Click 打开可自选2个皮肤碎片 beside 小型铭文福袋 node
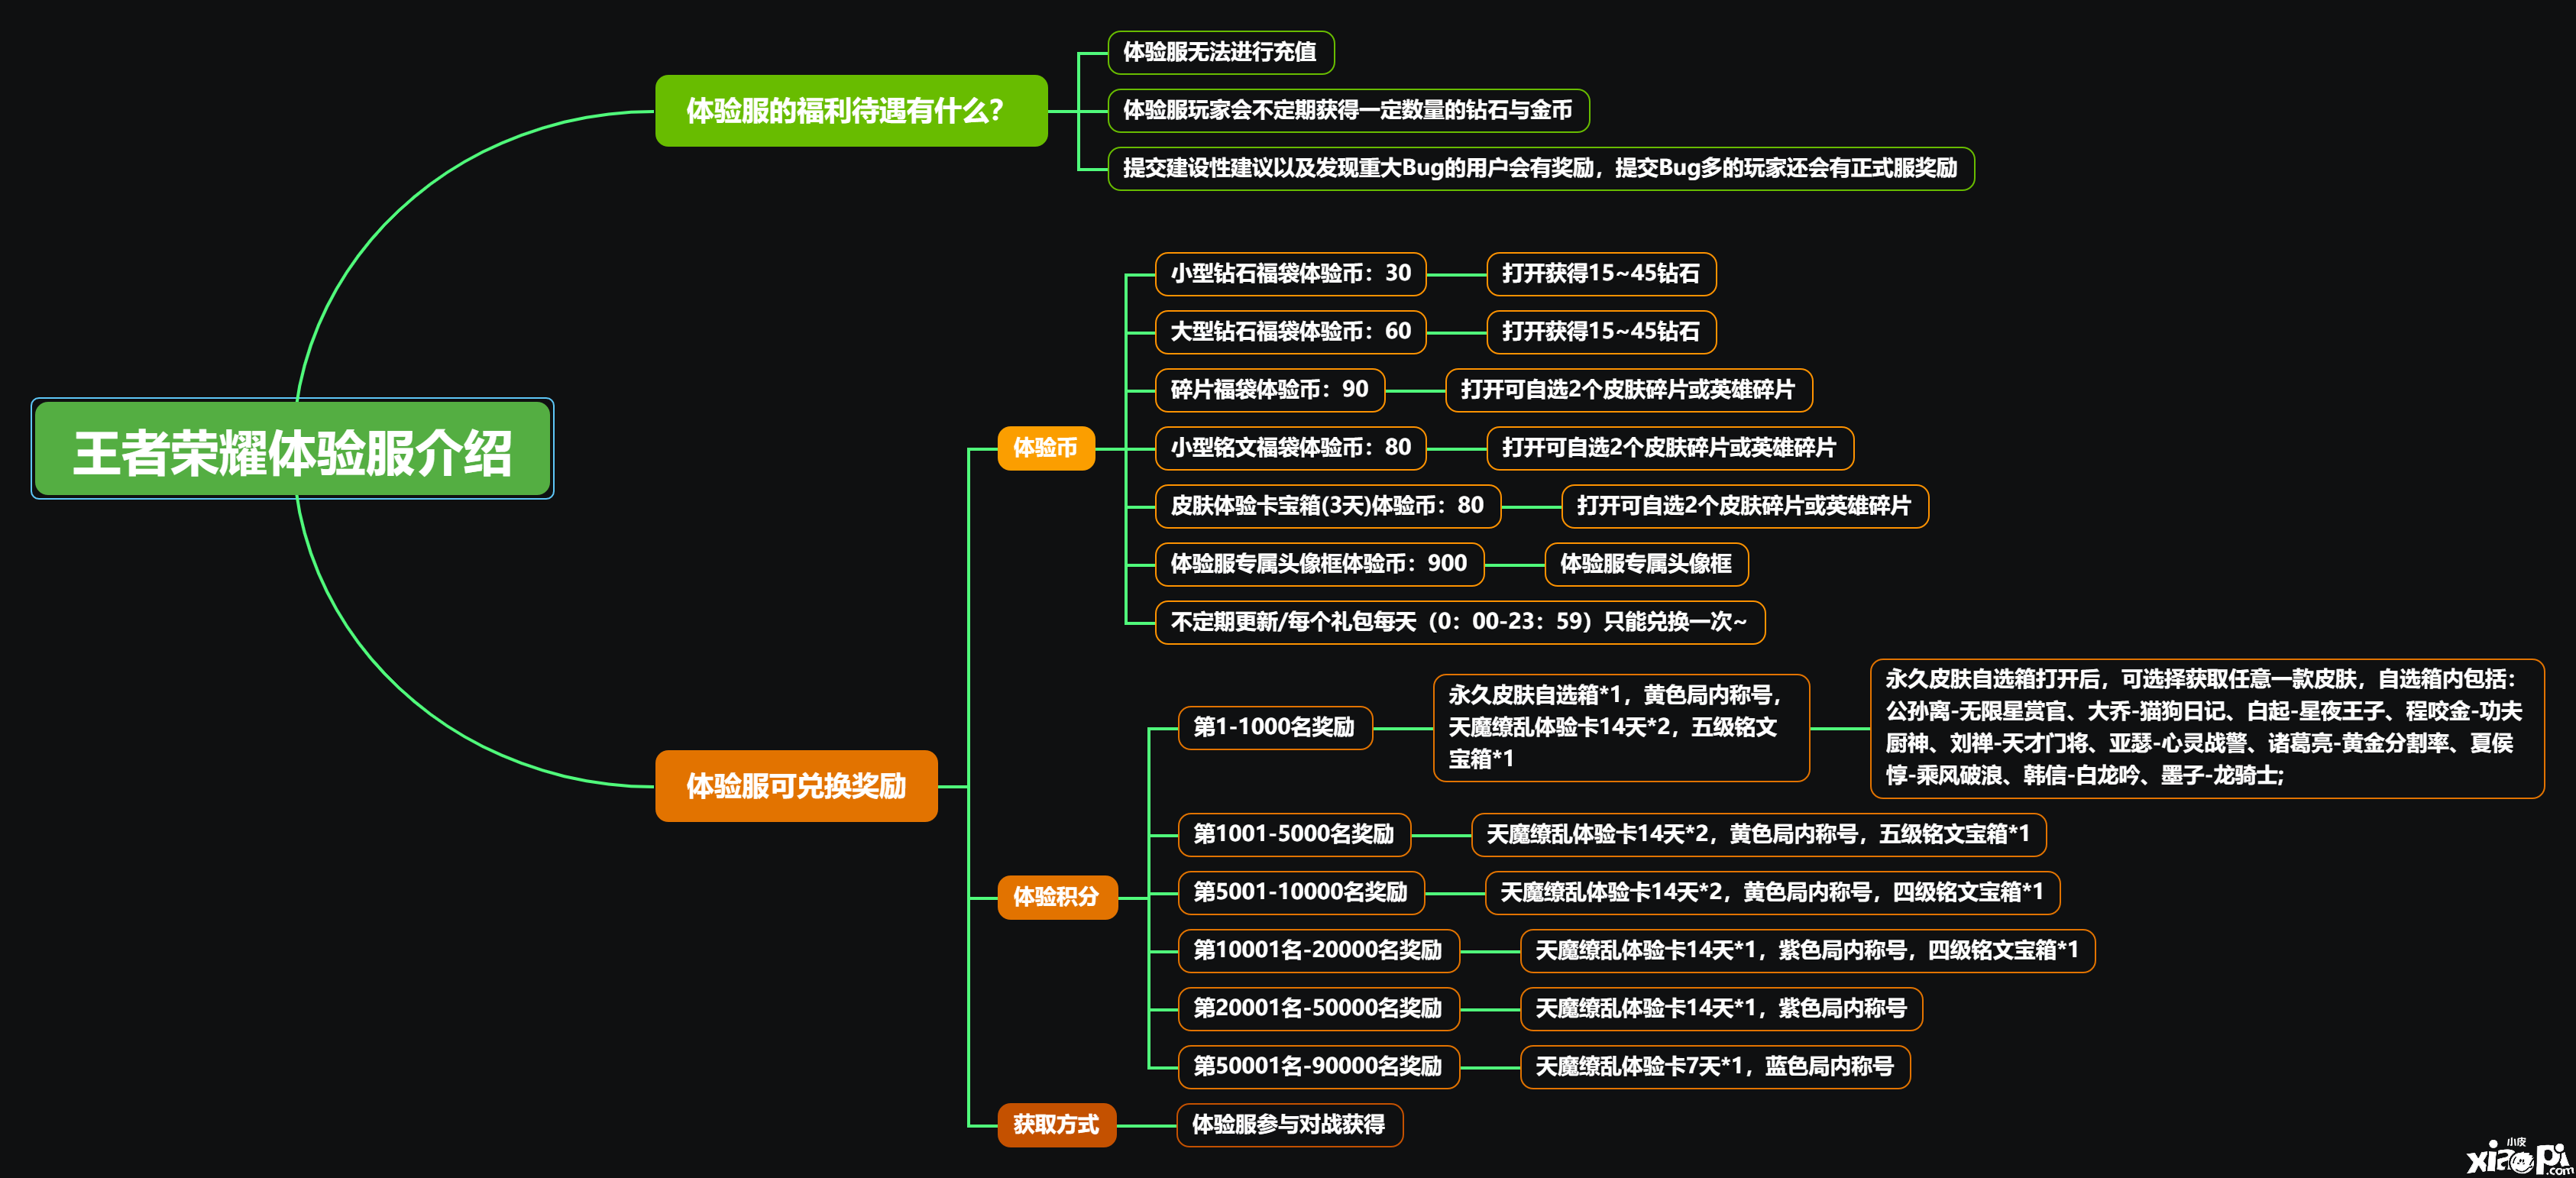Screen dimensions: 2576x1178 tap(1670, 448)
